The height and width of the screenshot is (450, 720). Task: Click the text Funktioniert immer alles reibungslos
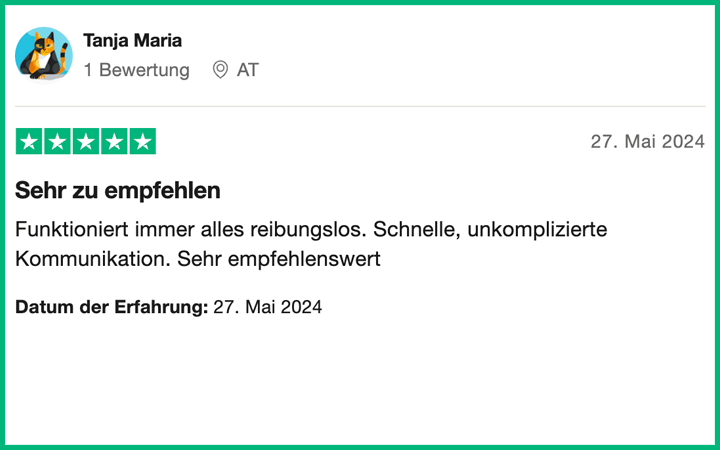(x=191, y=230)
